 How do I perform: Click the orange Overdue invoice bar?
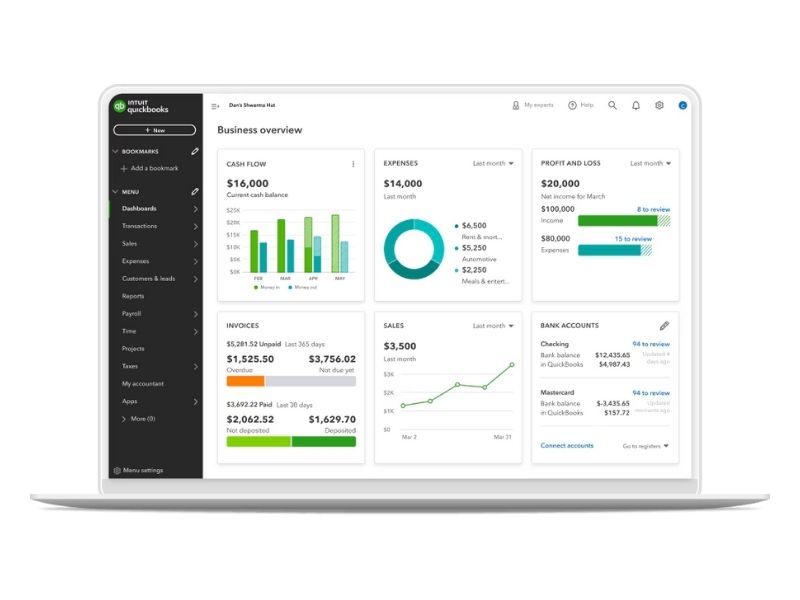pyautogui.click(x=245, y=381)
